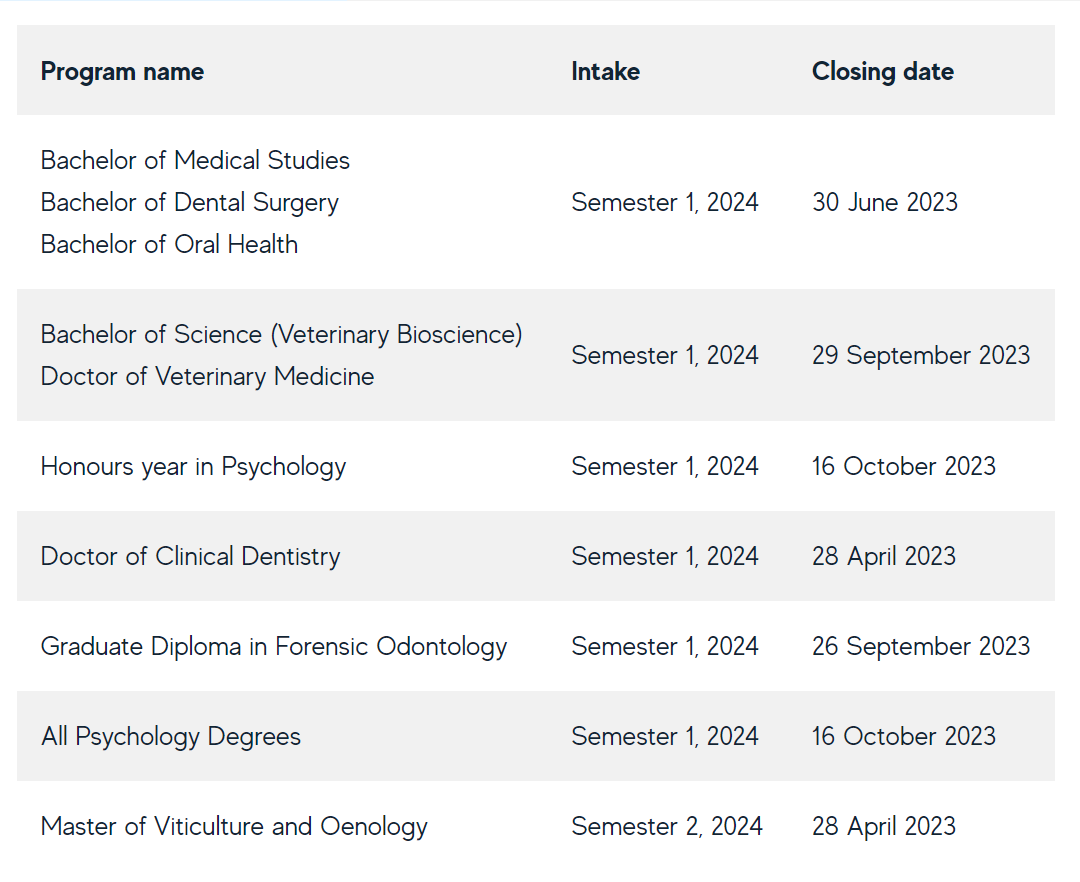Click Graduate Diploma in Forensic Odontology
Image resolution: width=1080 pixels, height=882 pixels.
click(273, 646)
